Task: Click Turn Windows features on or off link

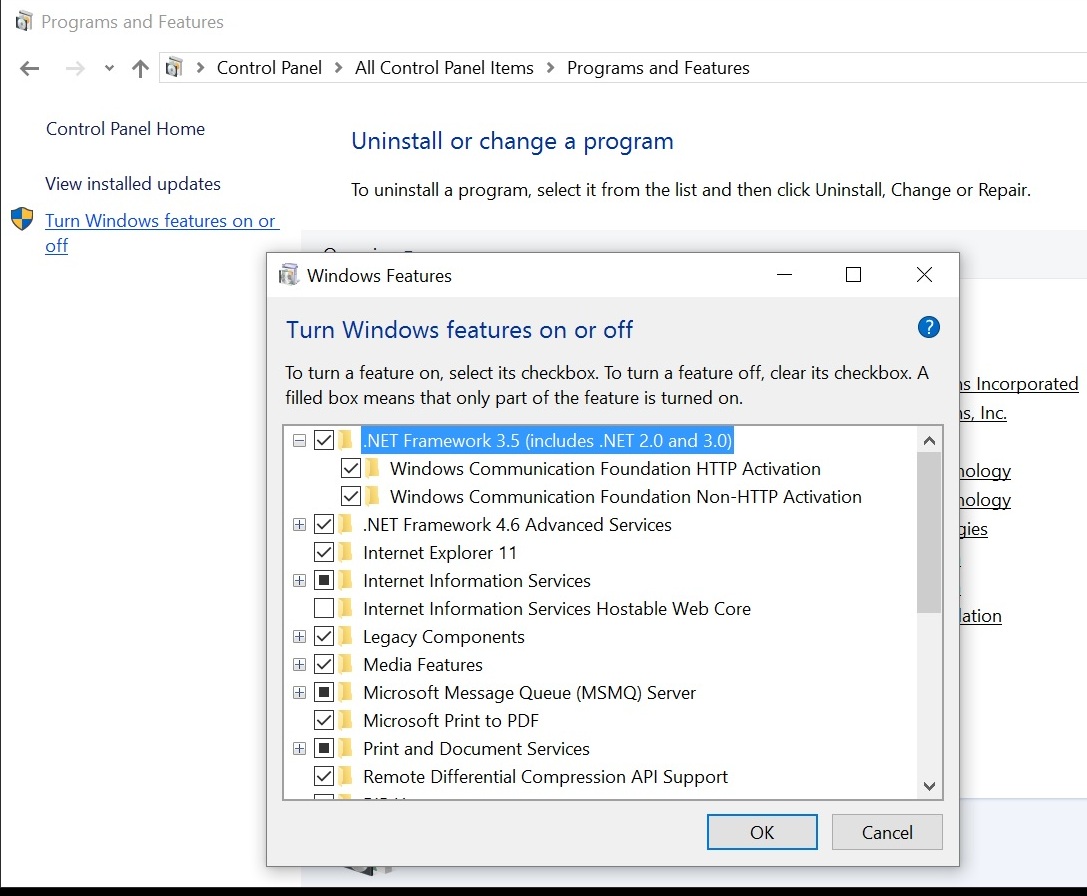Action: [x=161, y=233]
